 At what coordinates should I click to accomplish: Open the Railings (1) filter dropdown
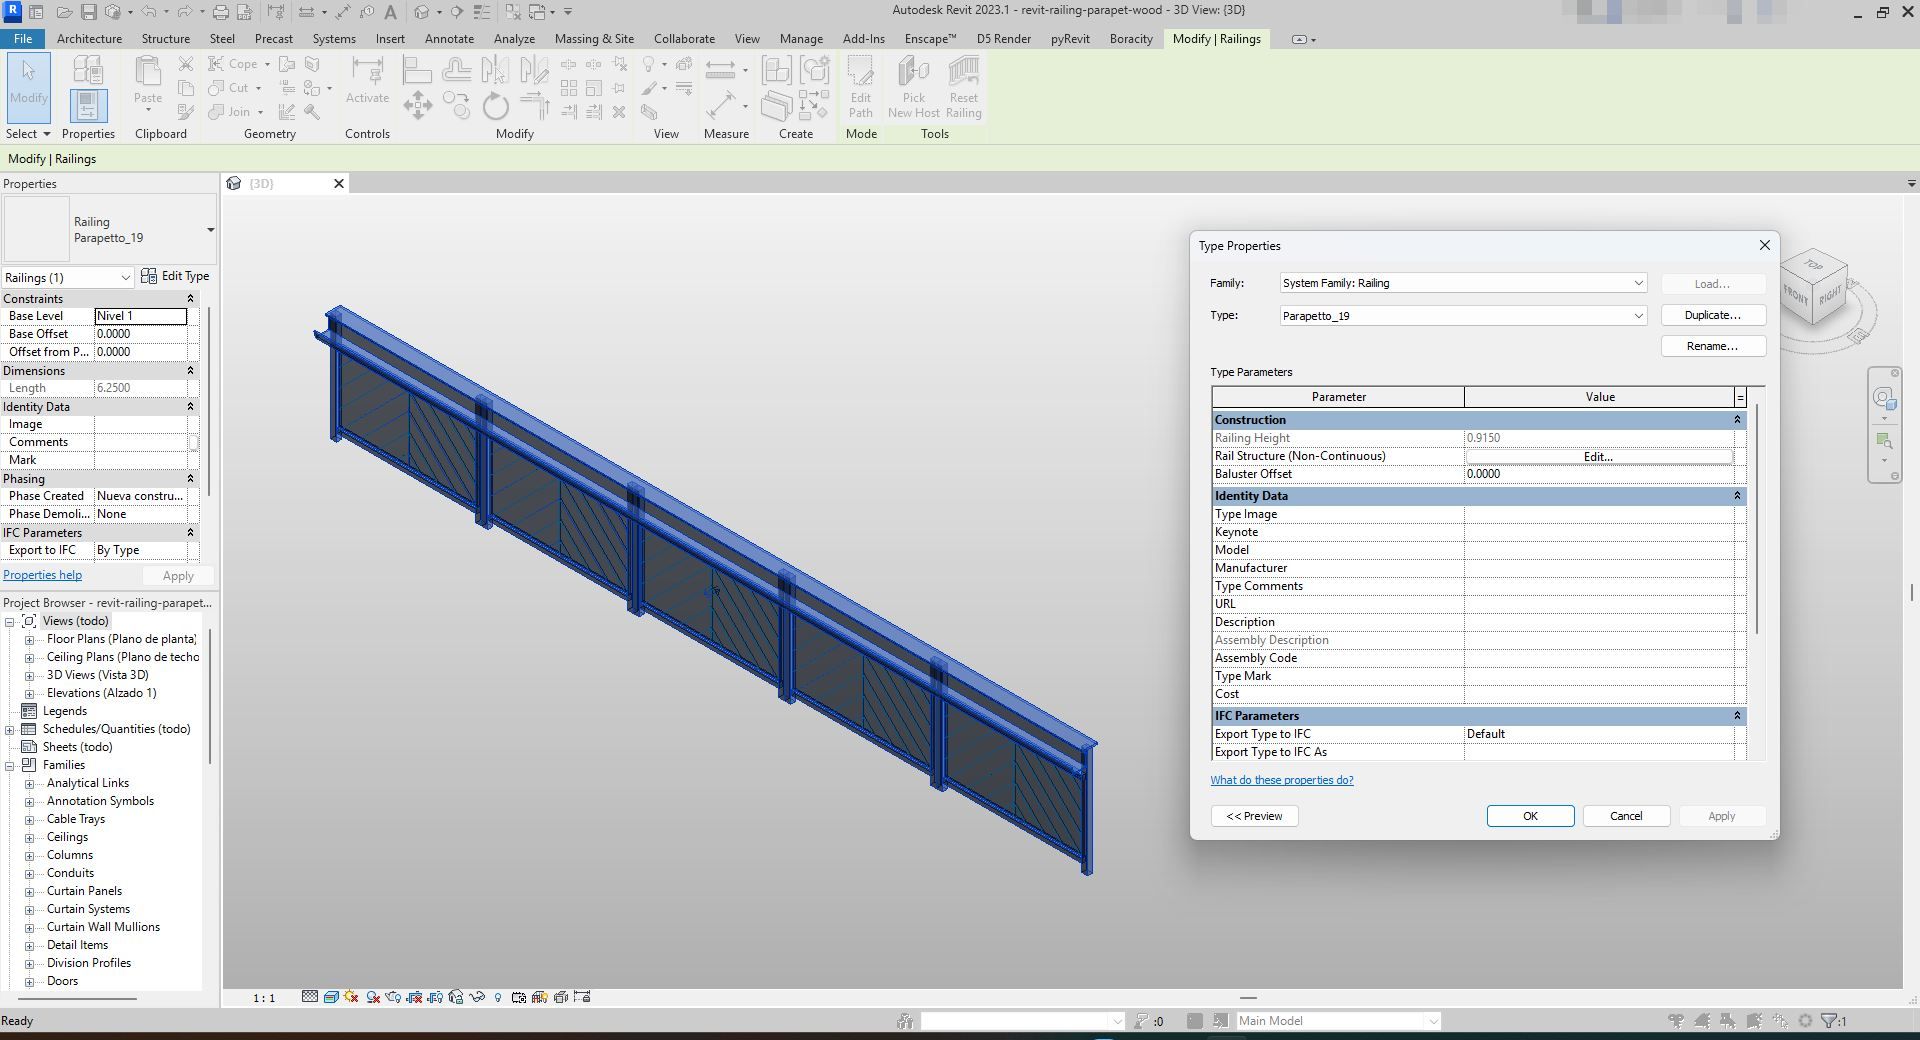point(67,277)
